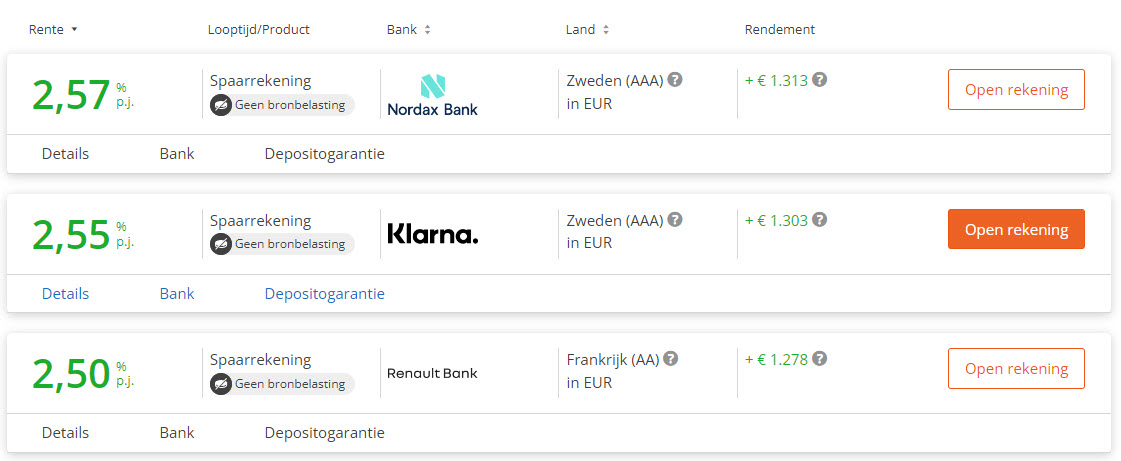Click help icon beside + € 1.313 rendement
This screenshot has height=461, width=1121.
click(820, 79)
